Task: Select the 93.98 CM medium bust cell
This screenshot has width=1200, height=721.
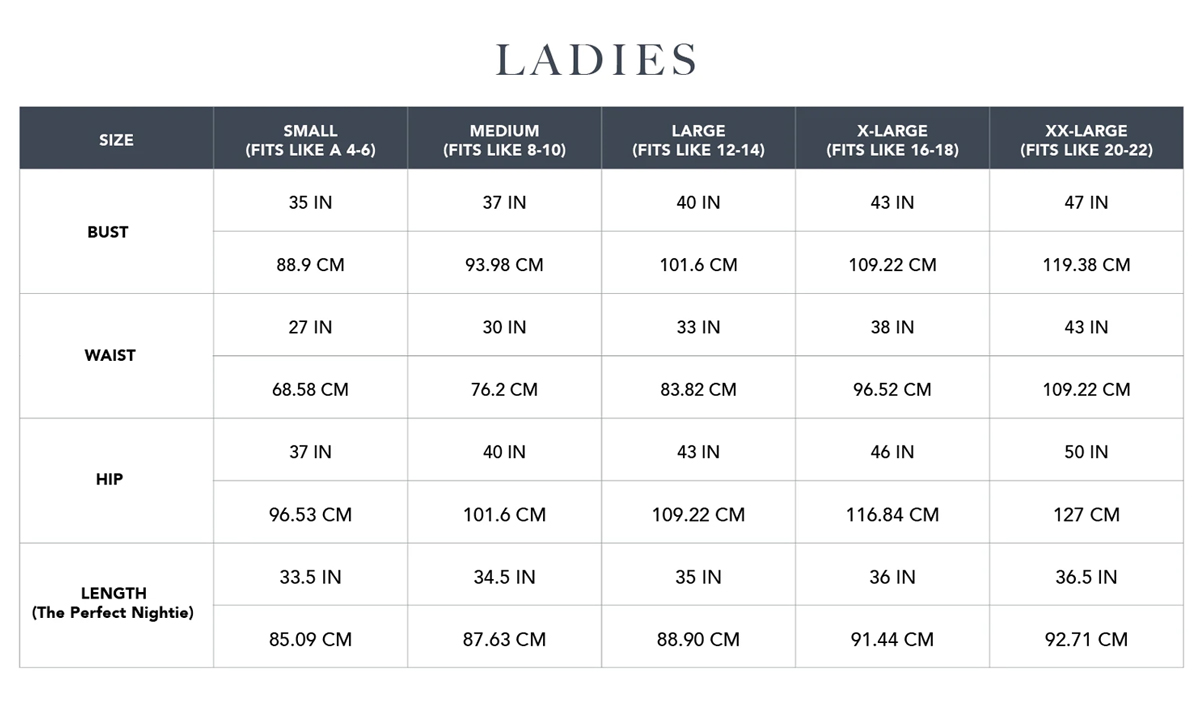Action: pos(504,264)
